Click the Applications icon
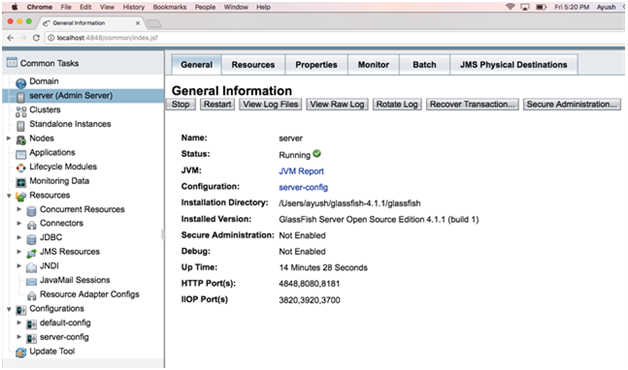 pos(21,154)
